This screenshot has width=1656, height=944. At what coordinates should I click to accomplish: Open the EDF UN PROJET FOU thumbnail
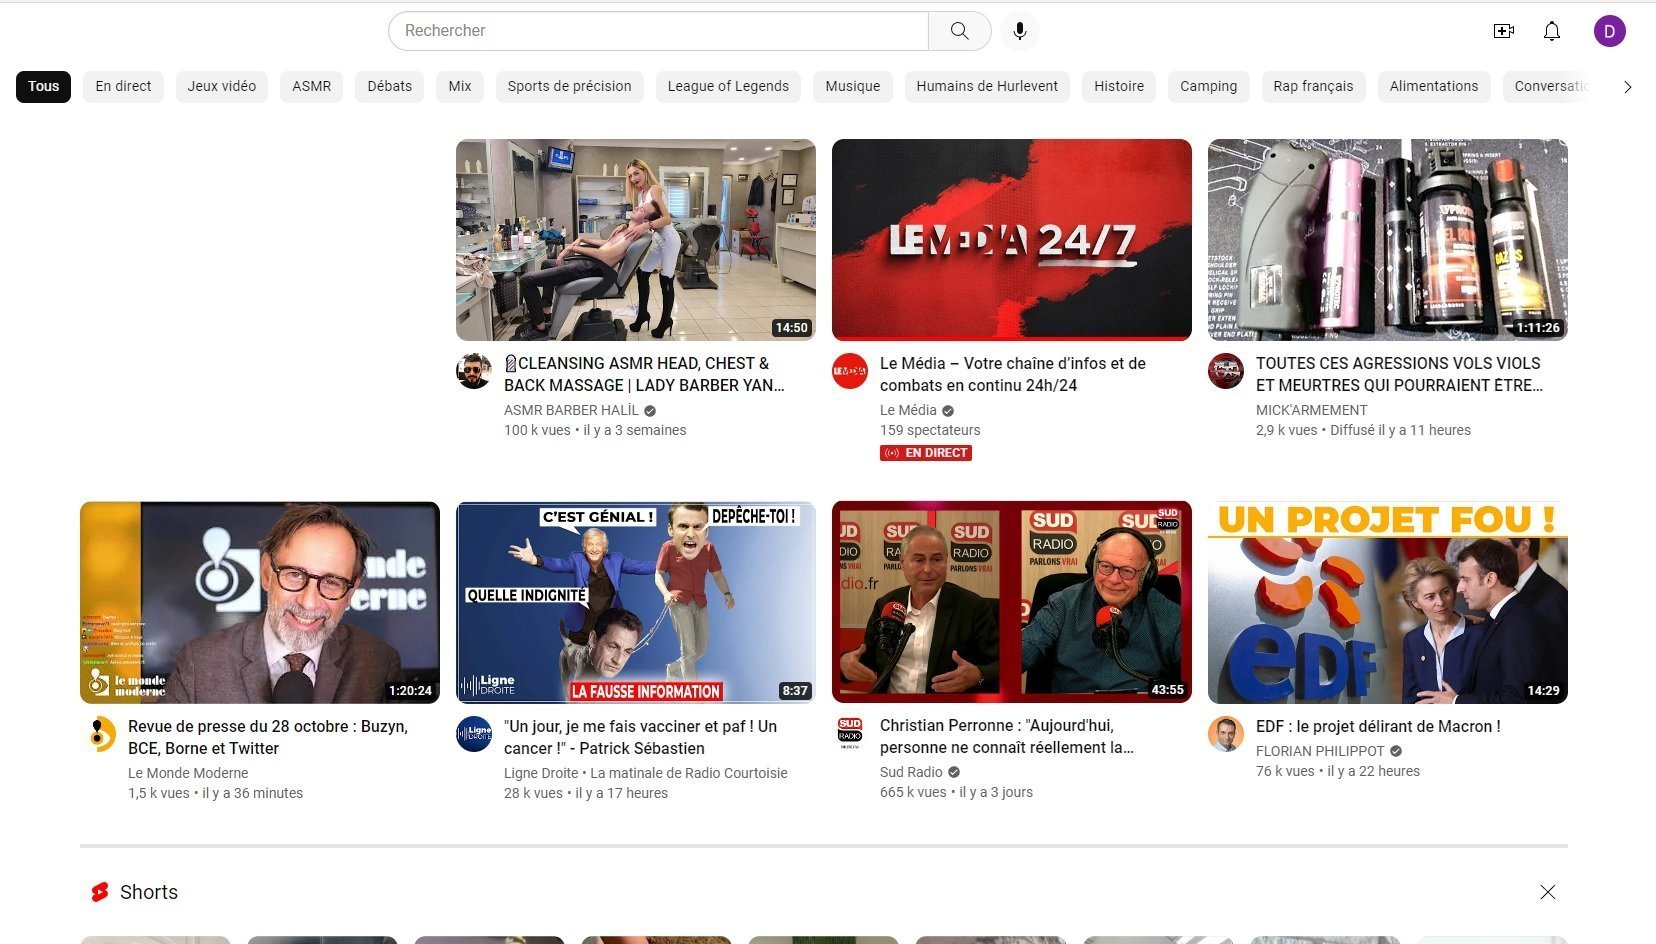(x=1388, y=603)
